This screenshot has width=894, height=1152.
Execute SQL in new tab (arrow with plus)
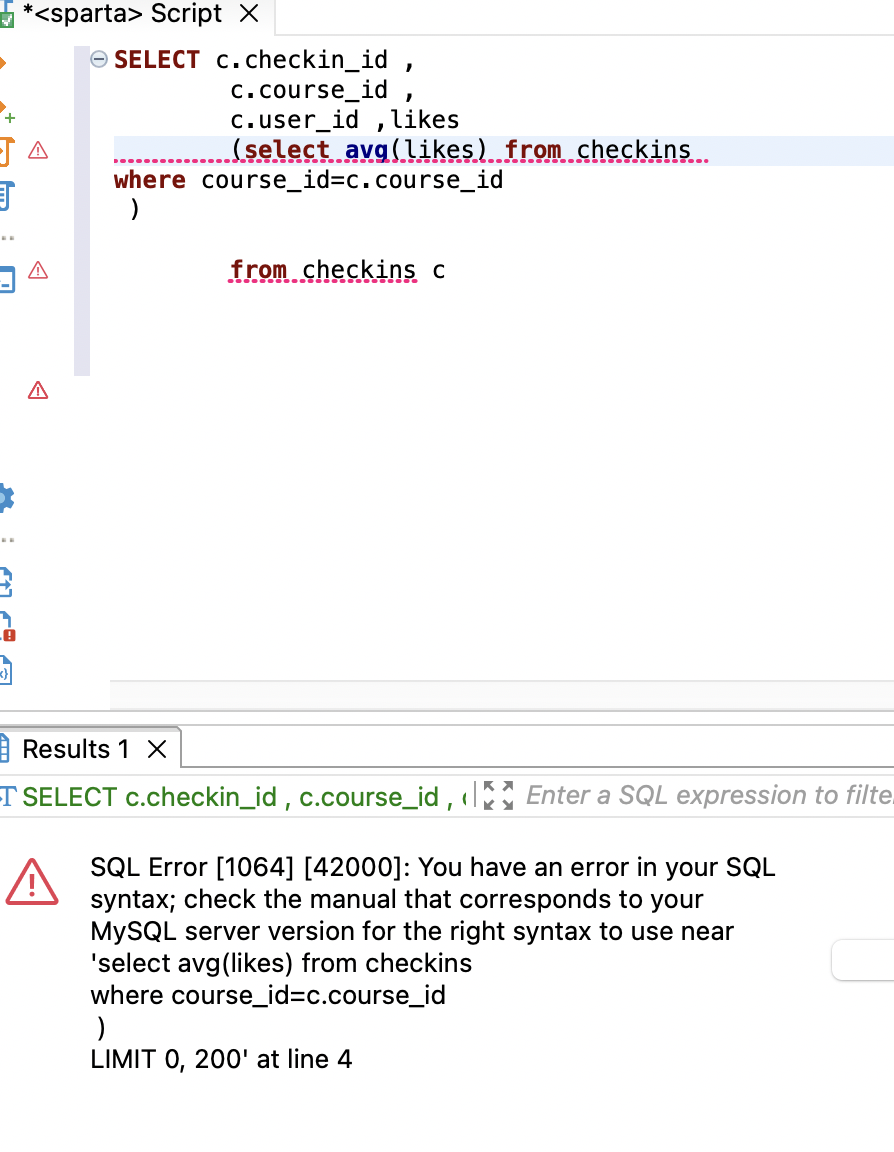tap(7, 110)
